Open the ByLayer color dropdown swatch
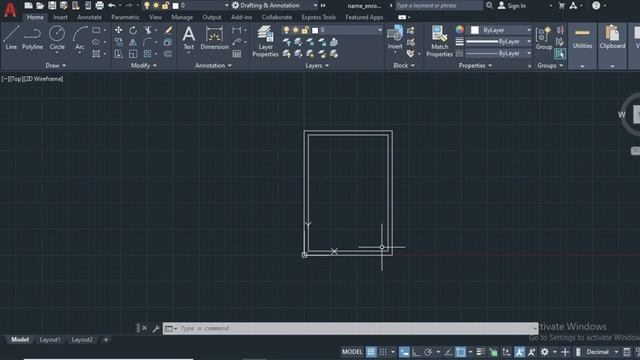 pos(475,30)
